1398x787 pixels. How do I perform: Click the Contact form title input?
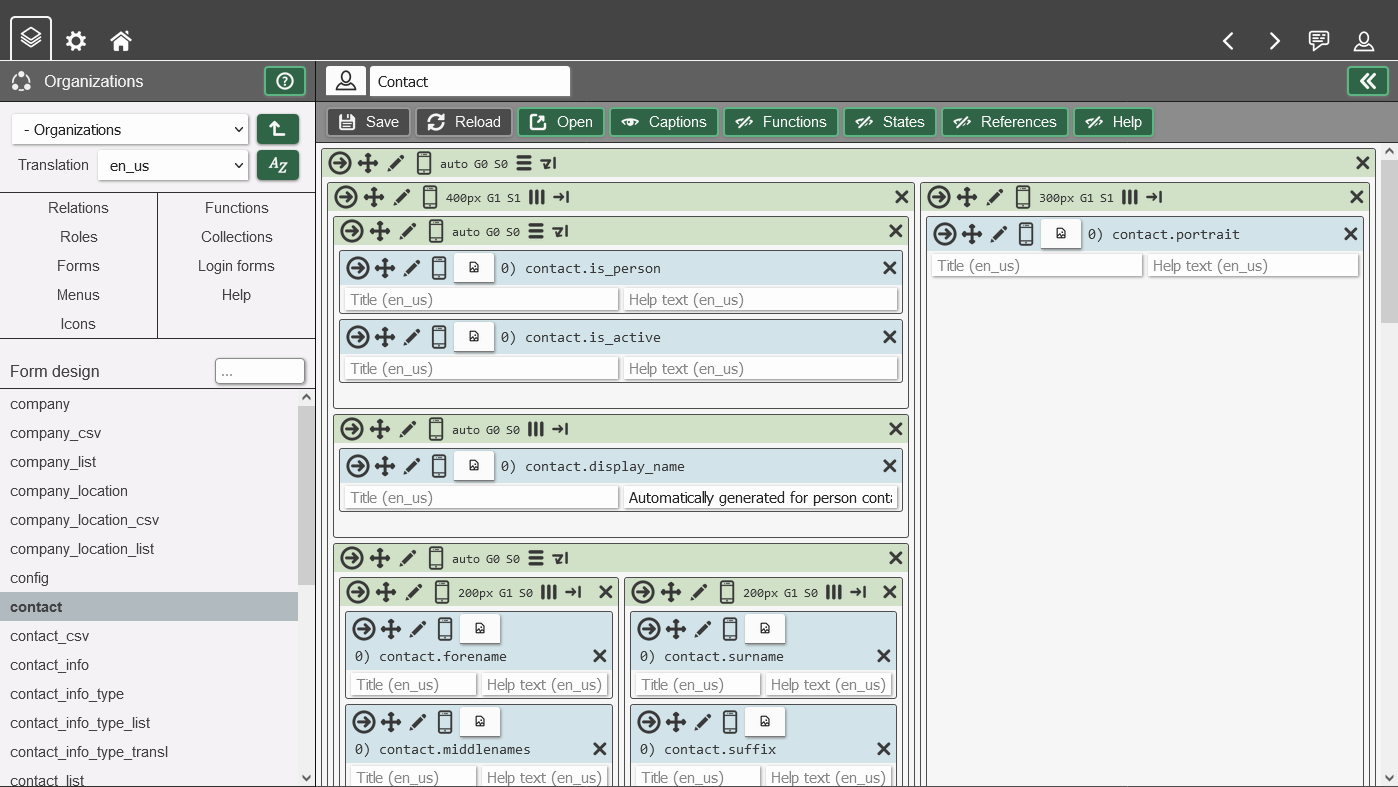point(470,81)
